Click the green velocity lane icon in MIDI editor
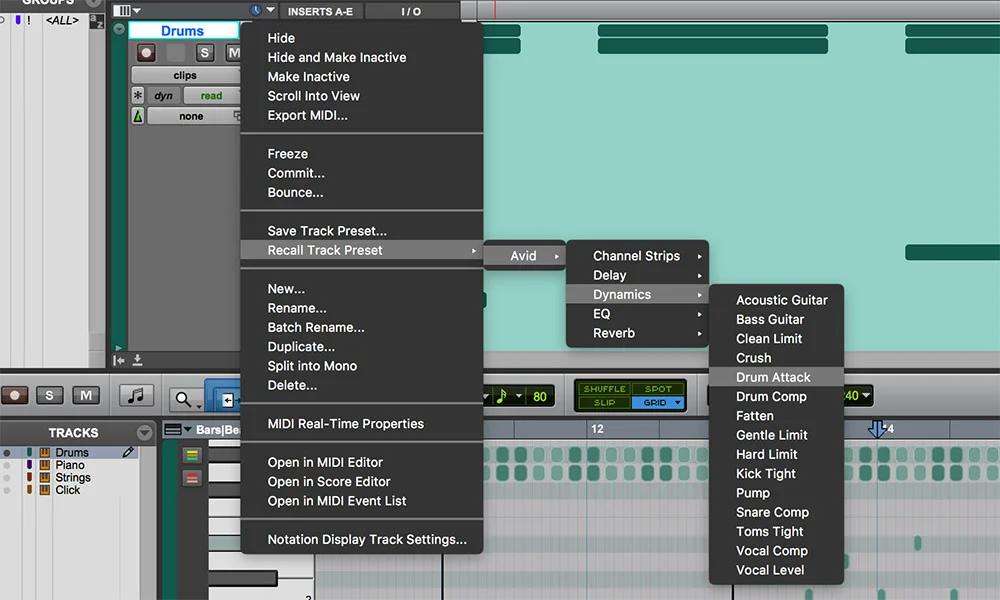 [x=192, y=455]
